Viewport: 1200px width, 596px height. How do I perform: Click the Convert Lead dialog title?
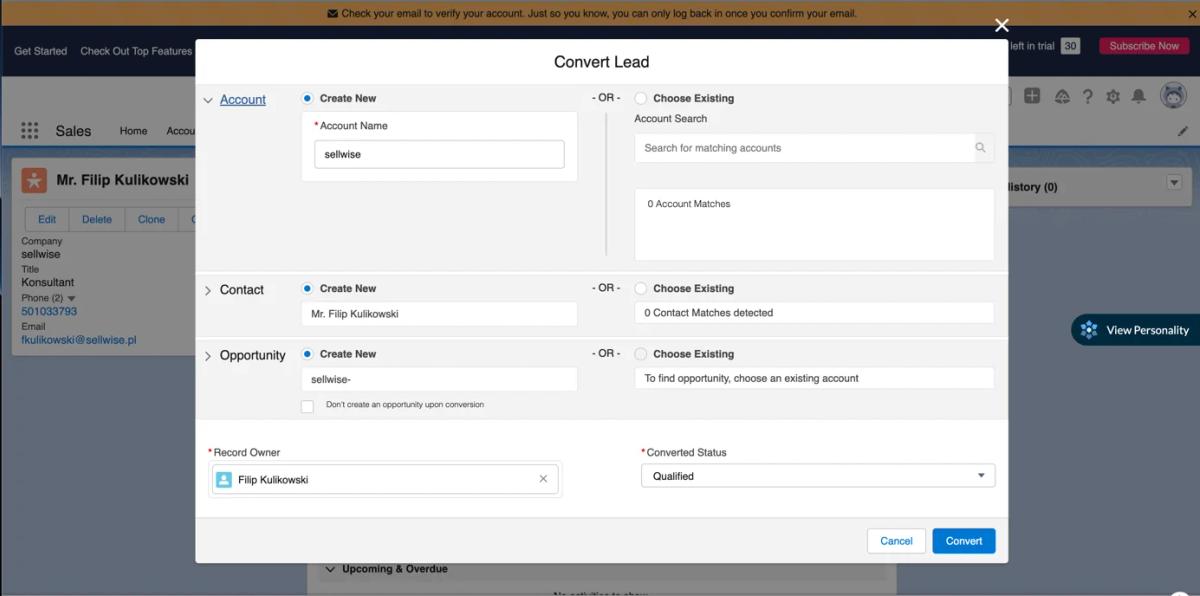click(601, 62)
